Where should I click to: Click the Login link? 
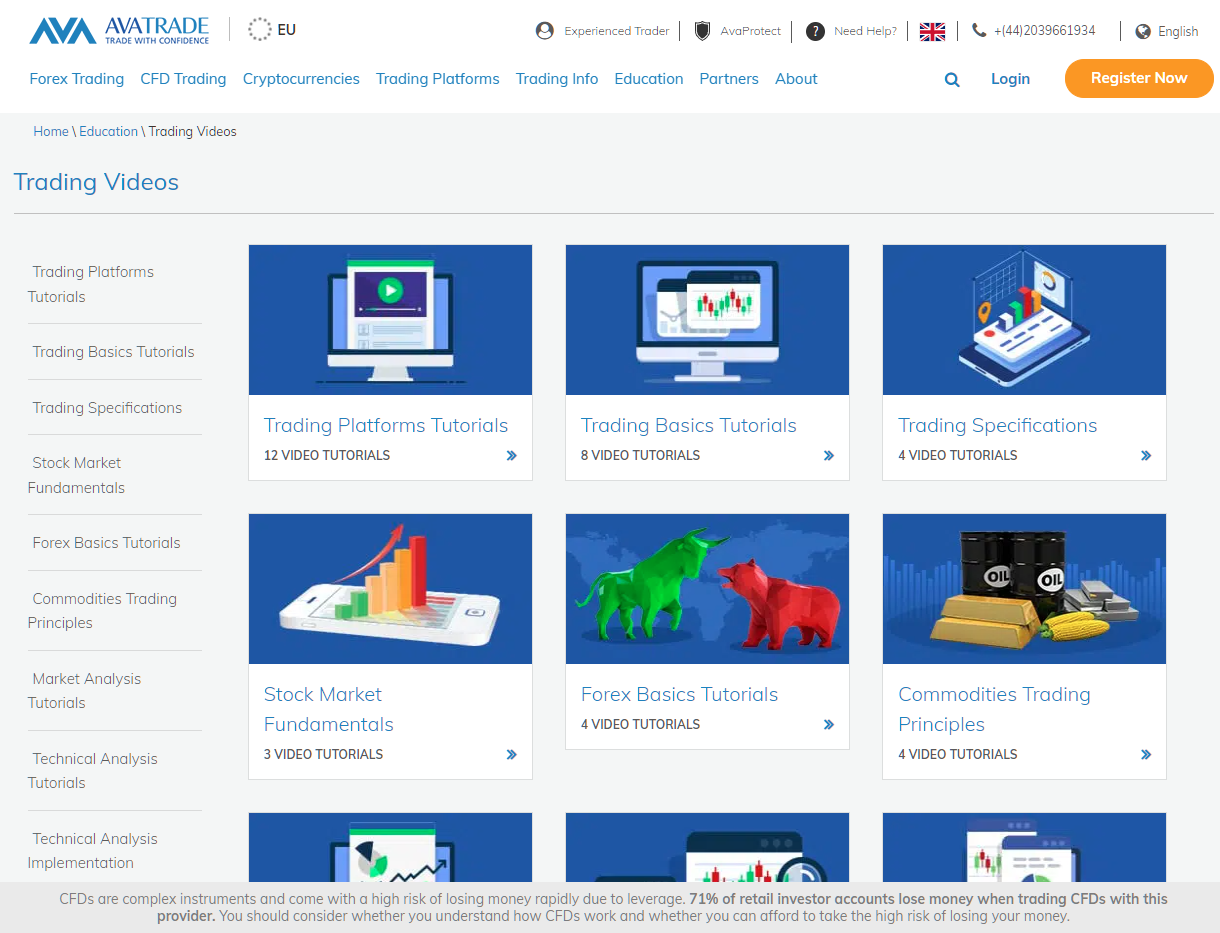click(1010, 79)
